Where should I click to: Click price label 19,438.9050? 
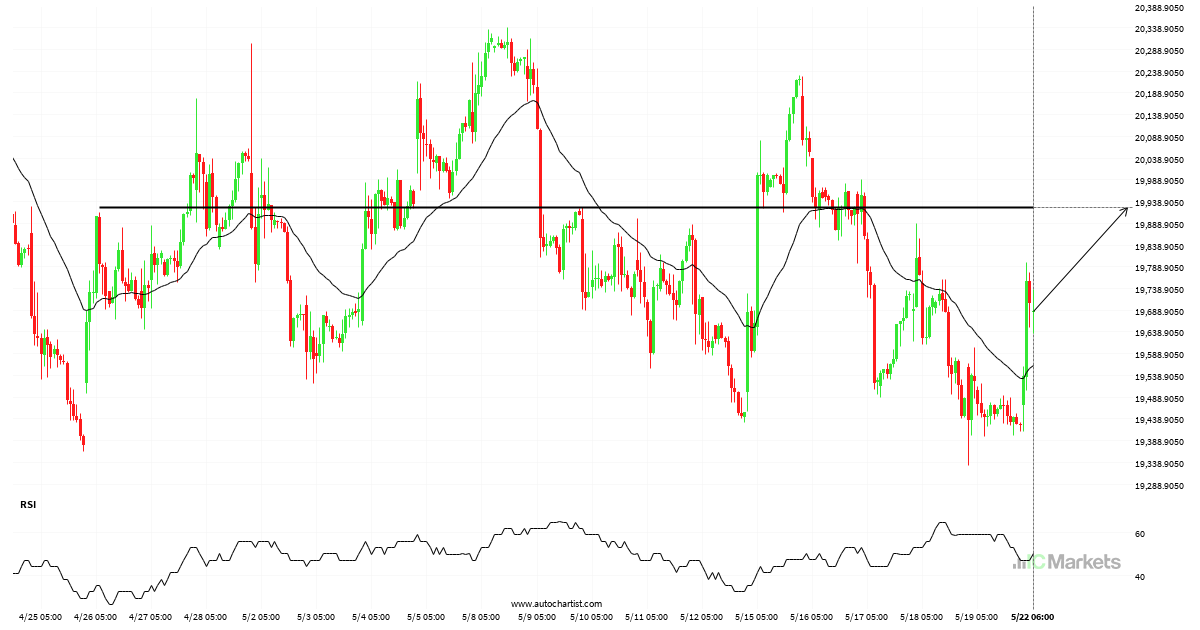click(x=1161, y=421)
